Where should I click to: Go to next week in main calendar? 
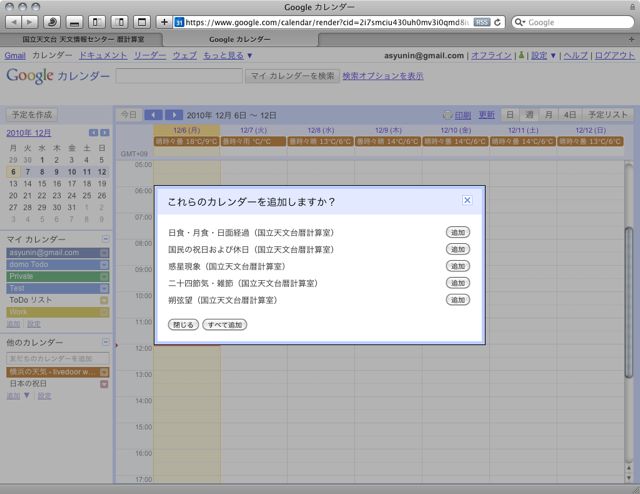click(x=173, y=115)
